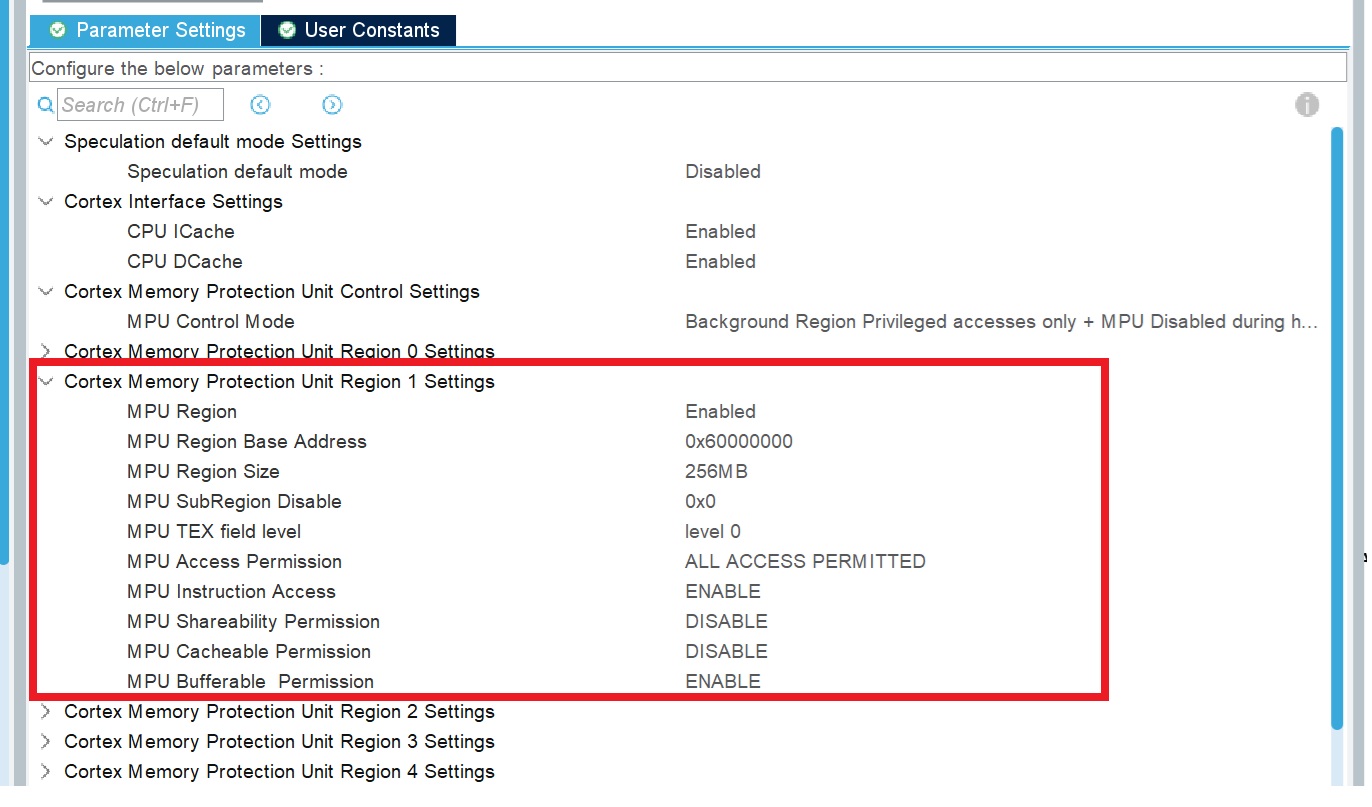Collapse Speculation default mode Settings
This screenshot has height=807, width=1372.
(45, 141)
